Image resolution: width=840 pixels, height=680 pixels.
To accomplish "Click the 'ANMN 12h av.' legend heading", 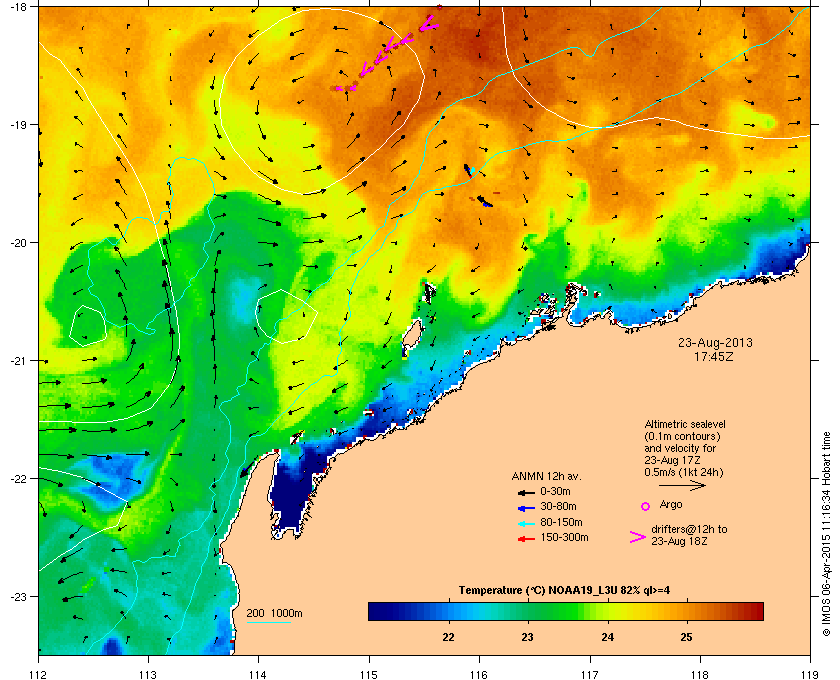I will click(x=546, y=476).
